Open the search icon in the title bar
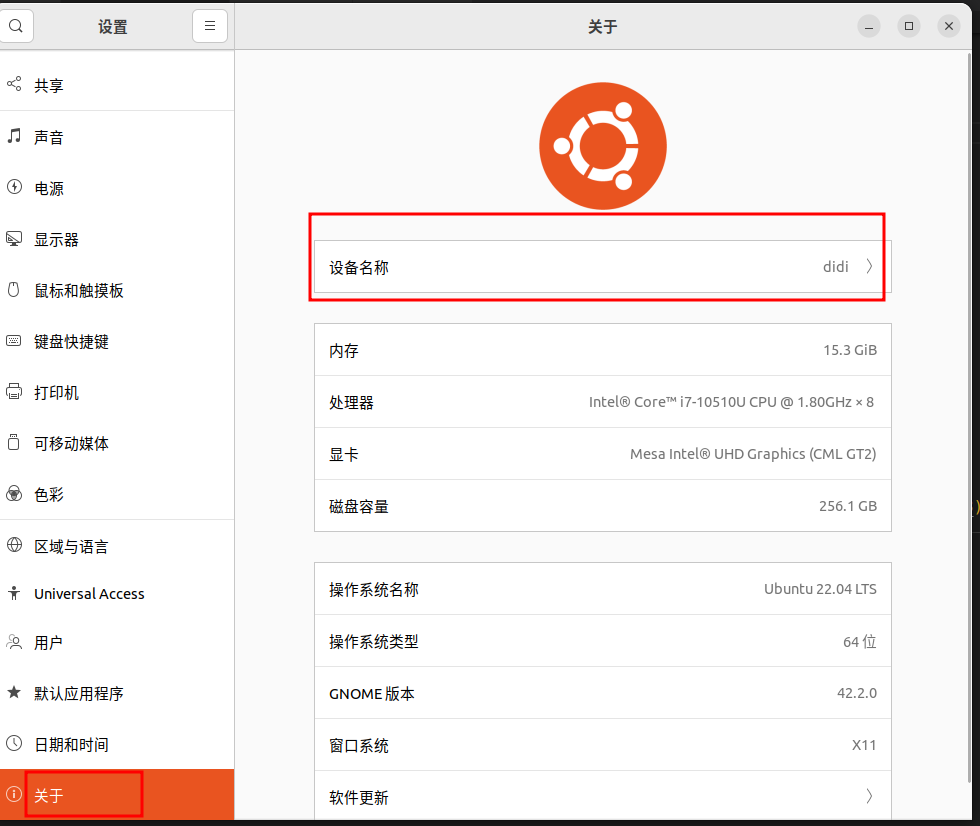The image size is (980, 826). pos(16,26)
